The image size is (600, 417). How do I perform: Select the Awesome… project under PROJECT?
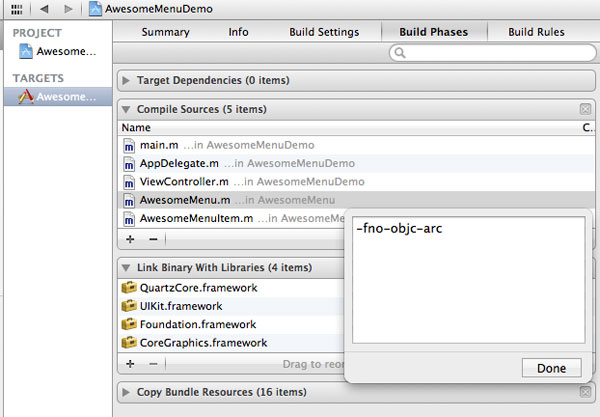tap(58, 51)
